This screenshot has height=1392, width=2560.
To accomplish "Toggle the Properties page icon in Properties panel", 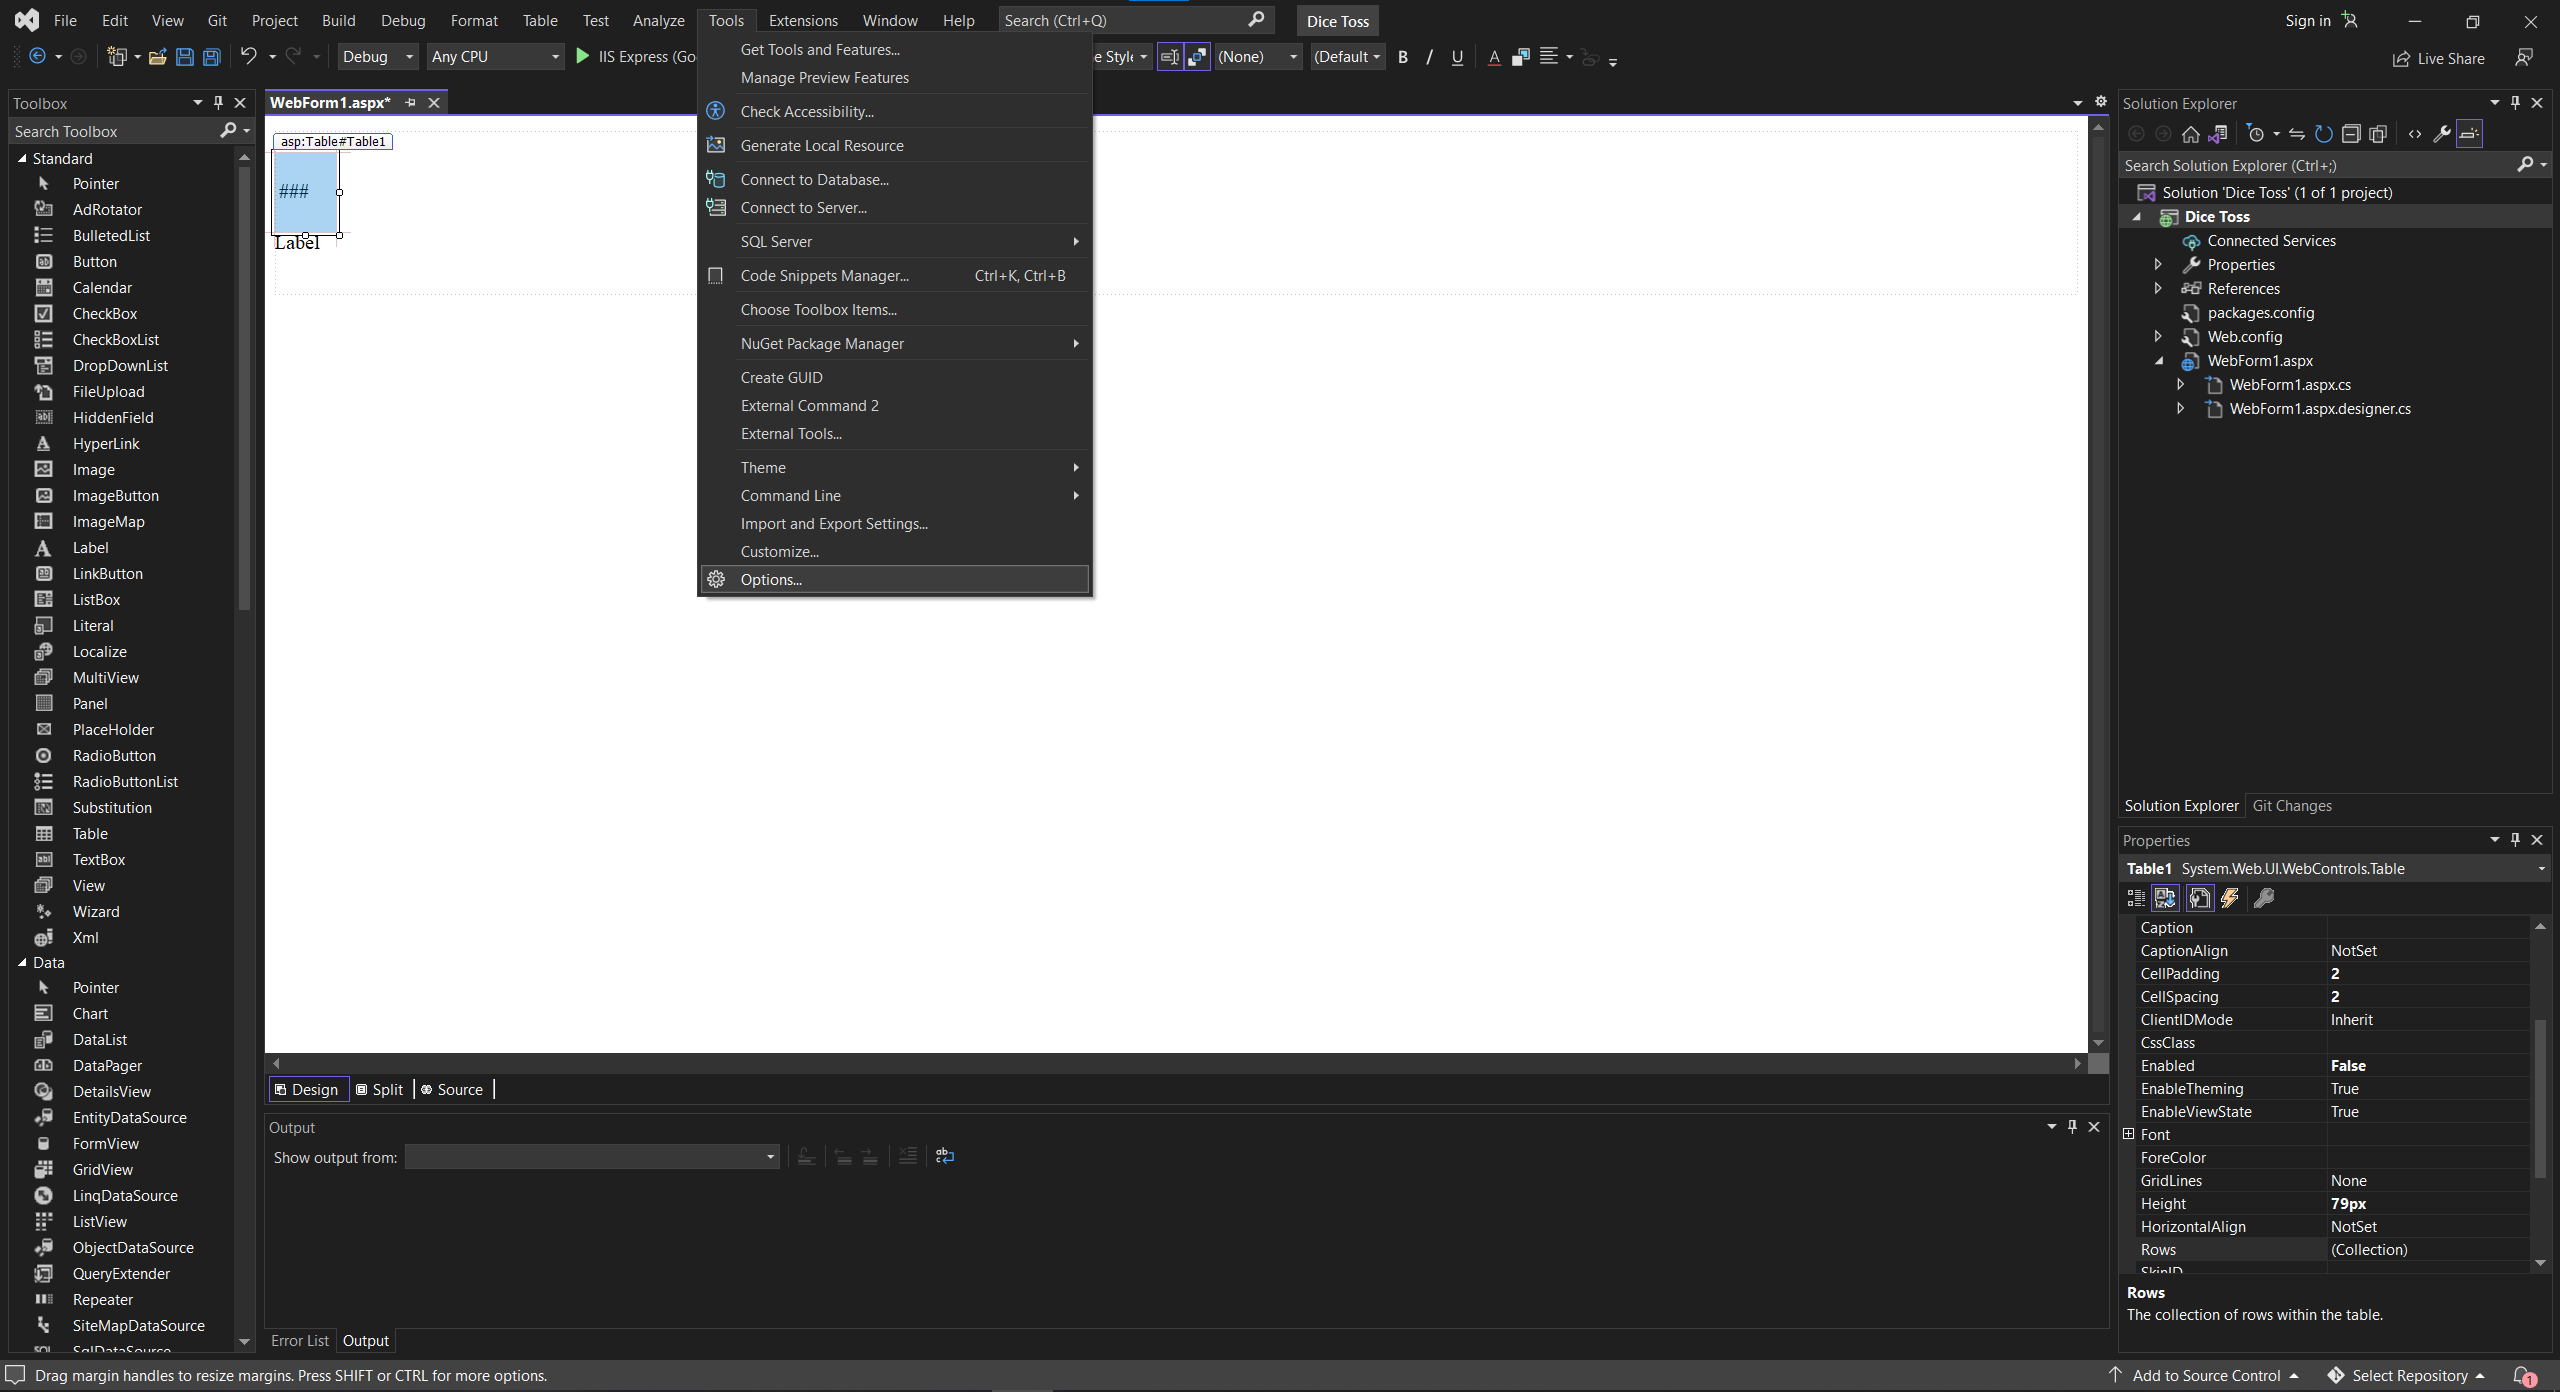I will pos(2200,898).
